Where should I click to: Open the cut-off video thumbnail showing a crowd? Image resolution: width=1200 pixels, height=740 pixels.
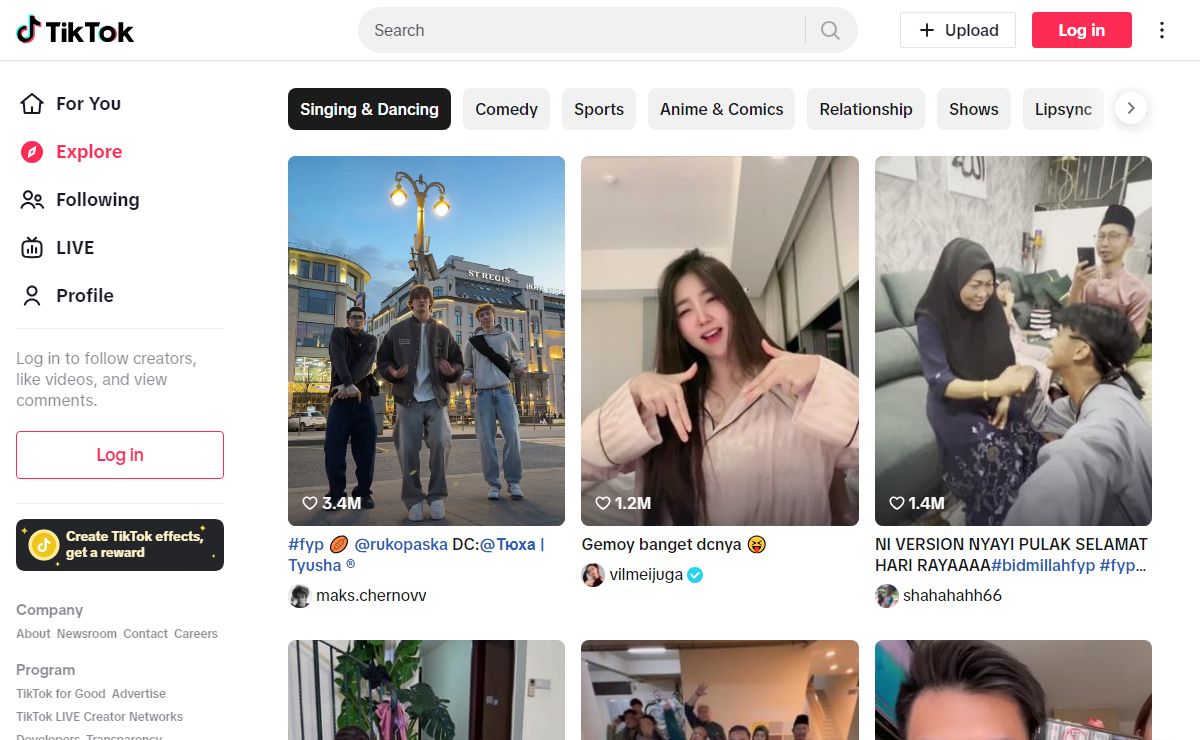(x=720, y=690)
